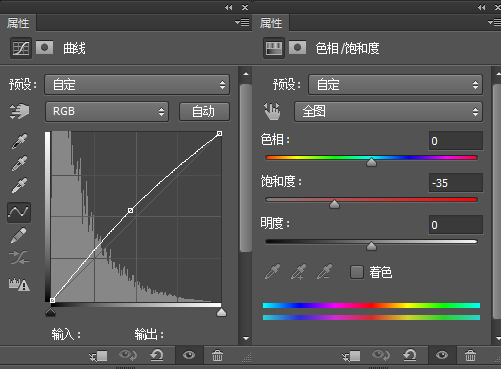Image resolution: width=501 pixels, height=369 pixels.
Task: Open the Curves panel flyout menu
Action: click(x=242, y=22)
